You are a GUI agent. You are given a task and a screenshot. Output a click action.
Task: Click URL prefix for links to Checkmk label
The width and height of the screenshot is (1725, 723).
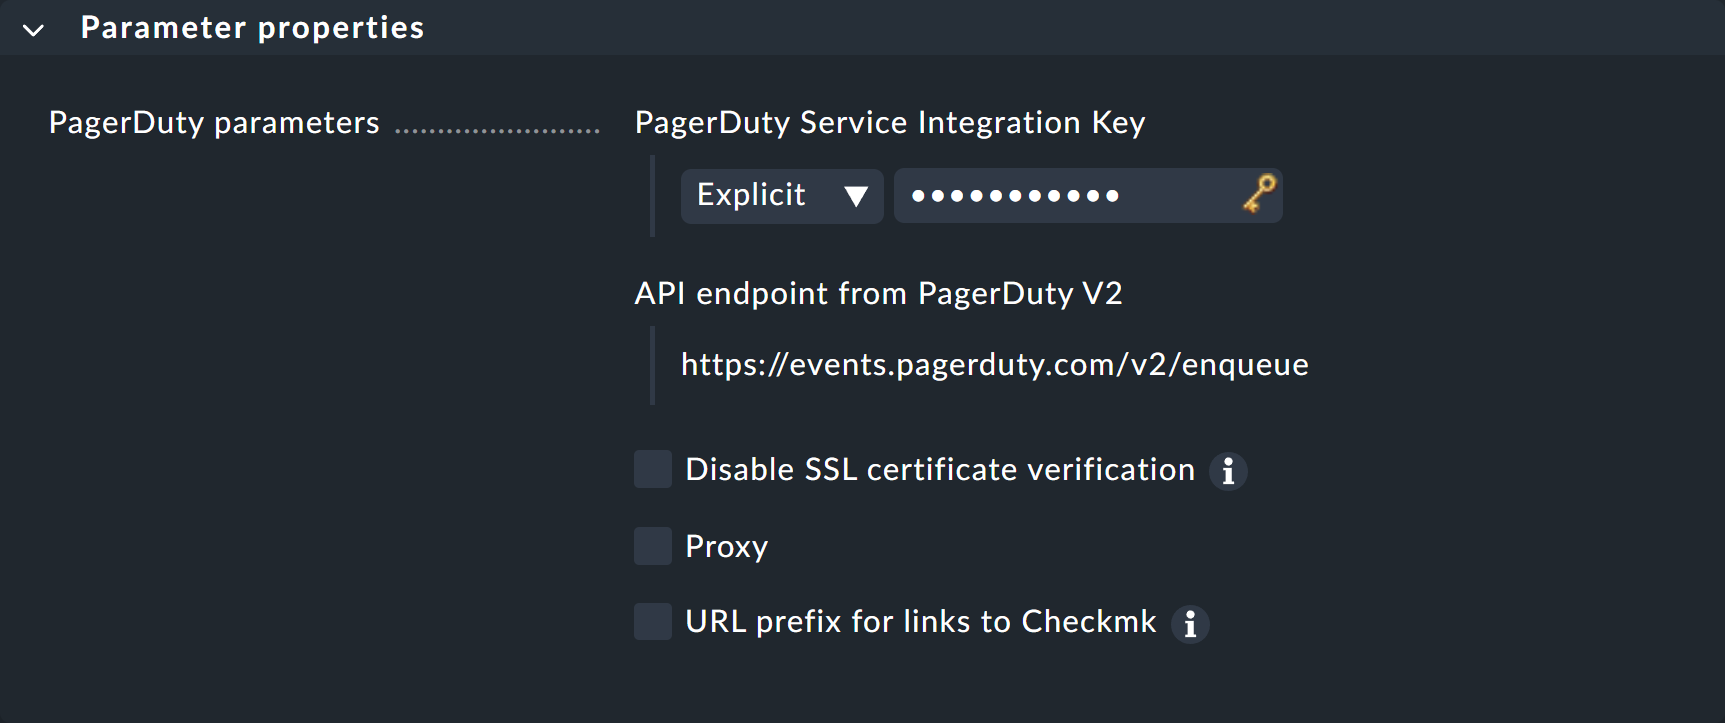click(921, 621)
